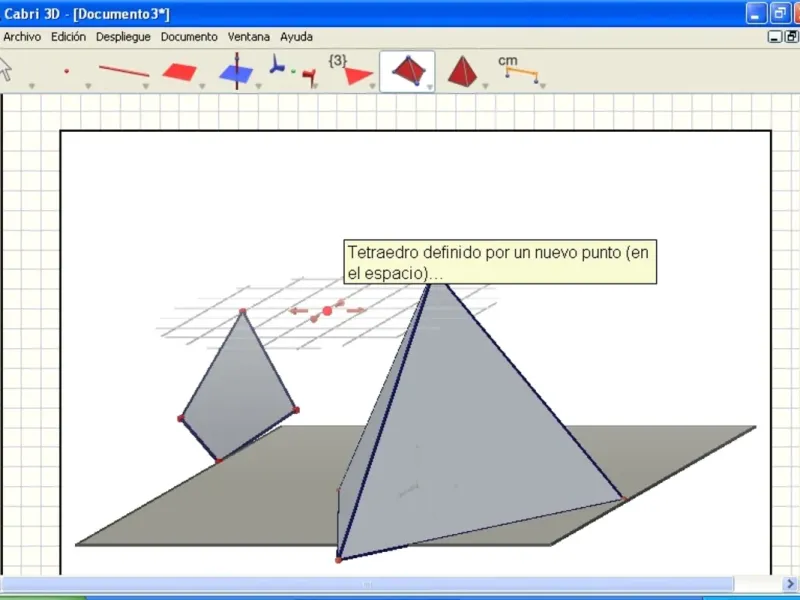Open the Ventana menu
This screenshot has height=600, width=800.
[248, 37]
